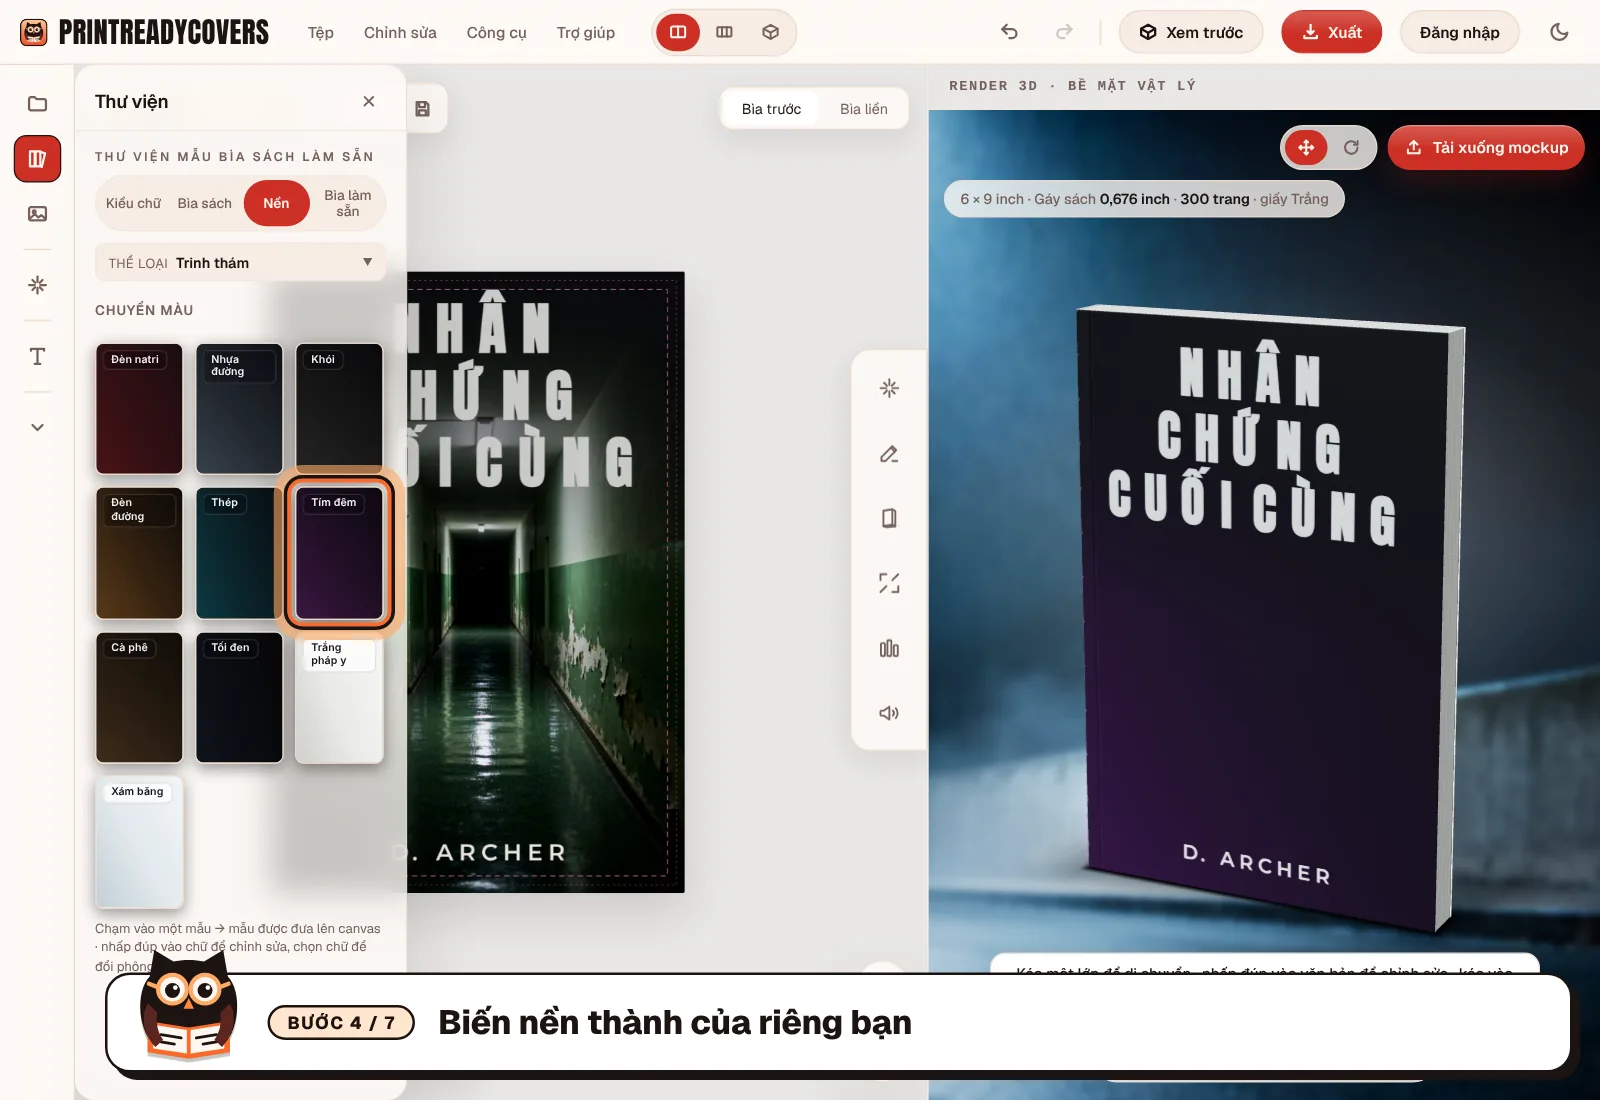Image resolution: width=1600 pixels, height=1100 pixels.
Task: Open the Công cụ menu
Action: (496, 32)
